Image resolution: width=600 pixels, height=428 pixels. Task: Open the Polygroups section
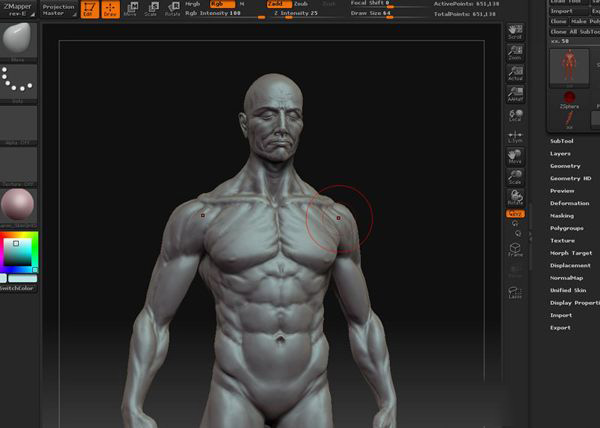[567, 228]
